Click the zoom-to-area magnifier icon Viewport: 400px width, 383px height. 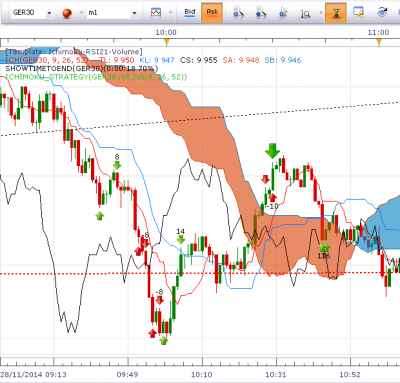tap(305, 13)
